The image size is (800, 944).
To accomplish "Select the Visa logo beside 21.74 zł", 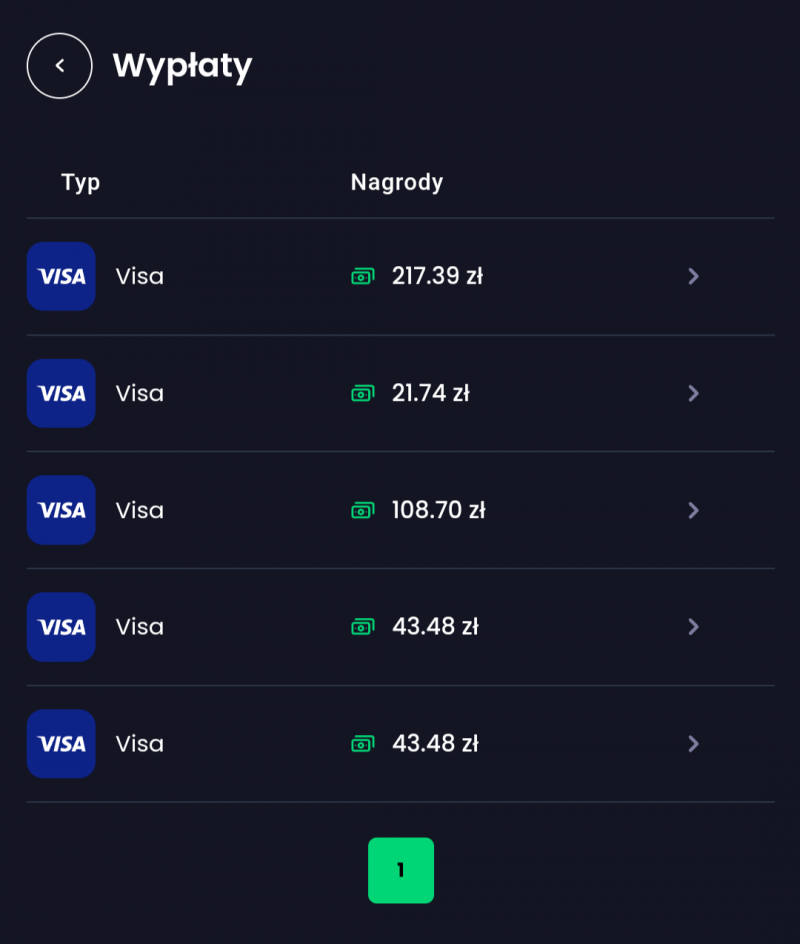I will [x=61, y=393].
